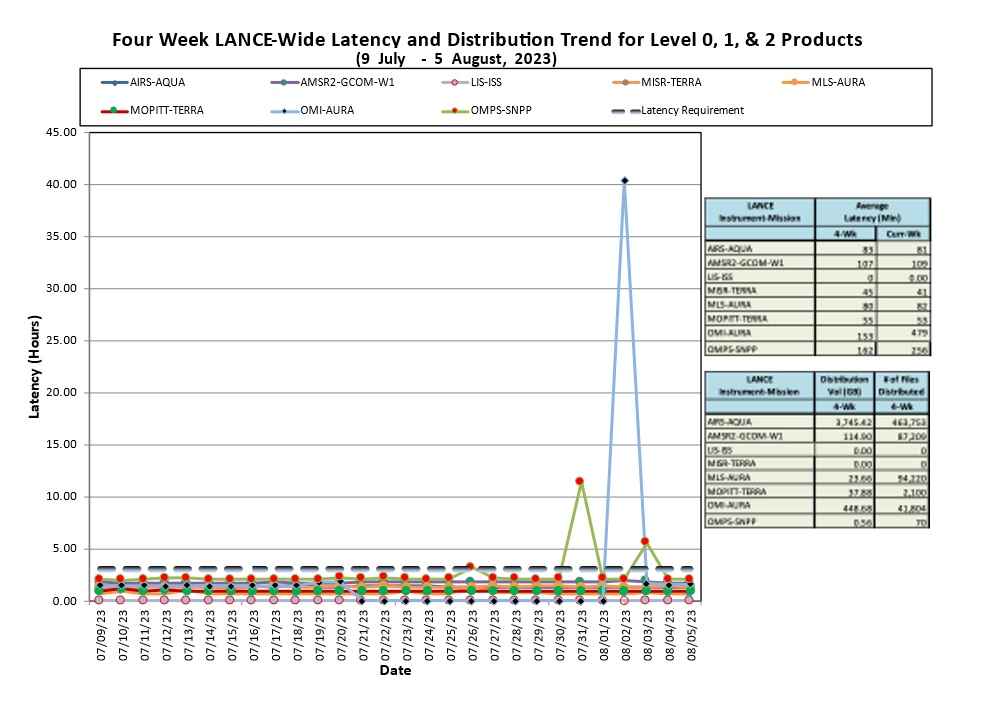The height and width of the screenshot is (717, 985).
Task: Select the OMPS-SNPP spike point on 07/31/23
Action: point(580,481)
